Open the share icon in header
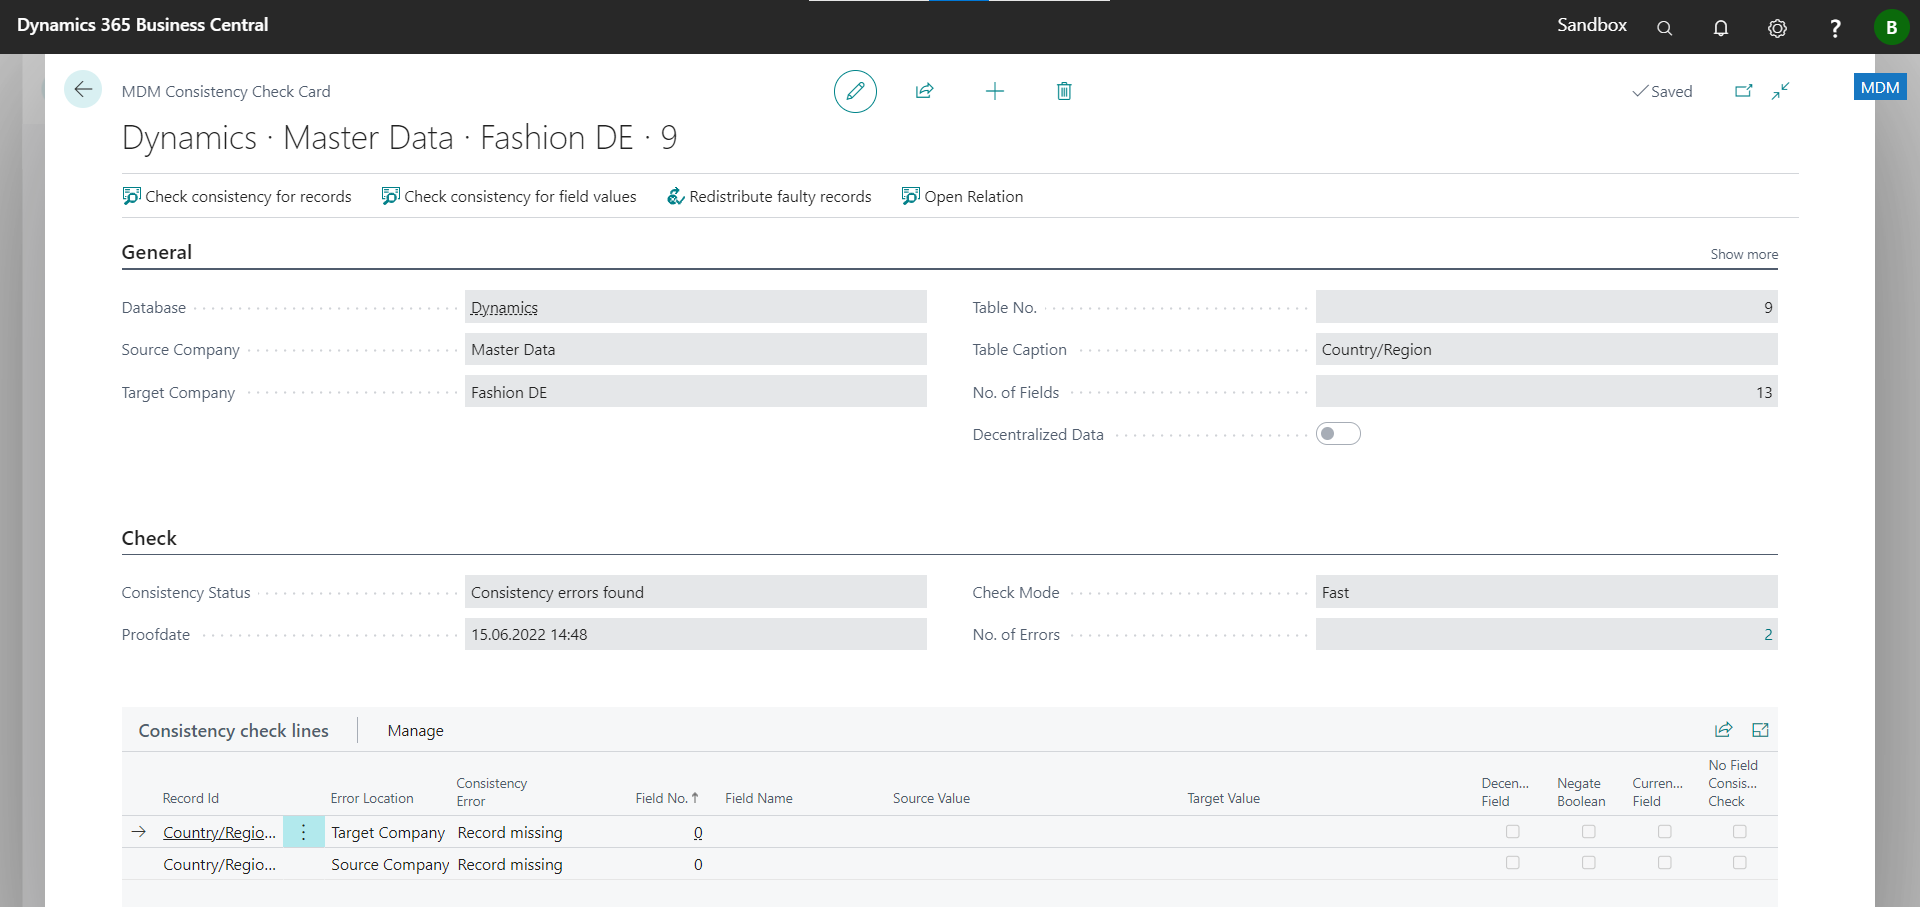Image resolution: width=1920 pixels, height=907 pixels. click(x=924, y=91)
